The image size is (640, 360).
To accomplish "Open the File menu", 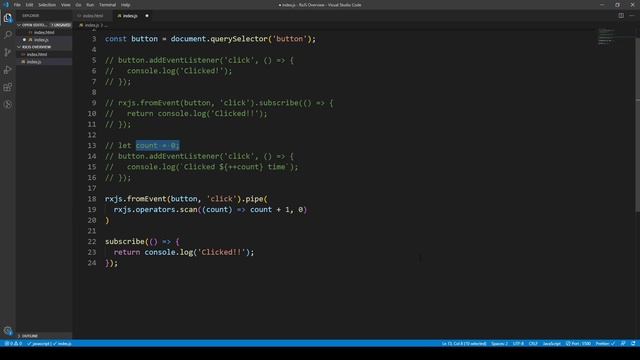I will [17, 5].
